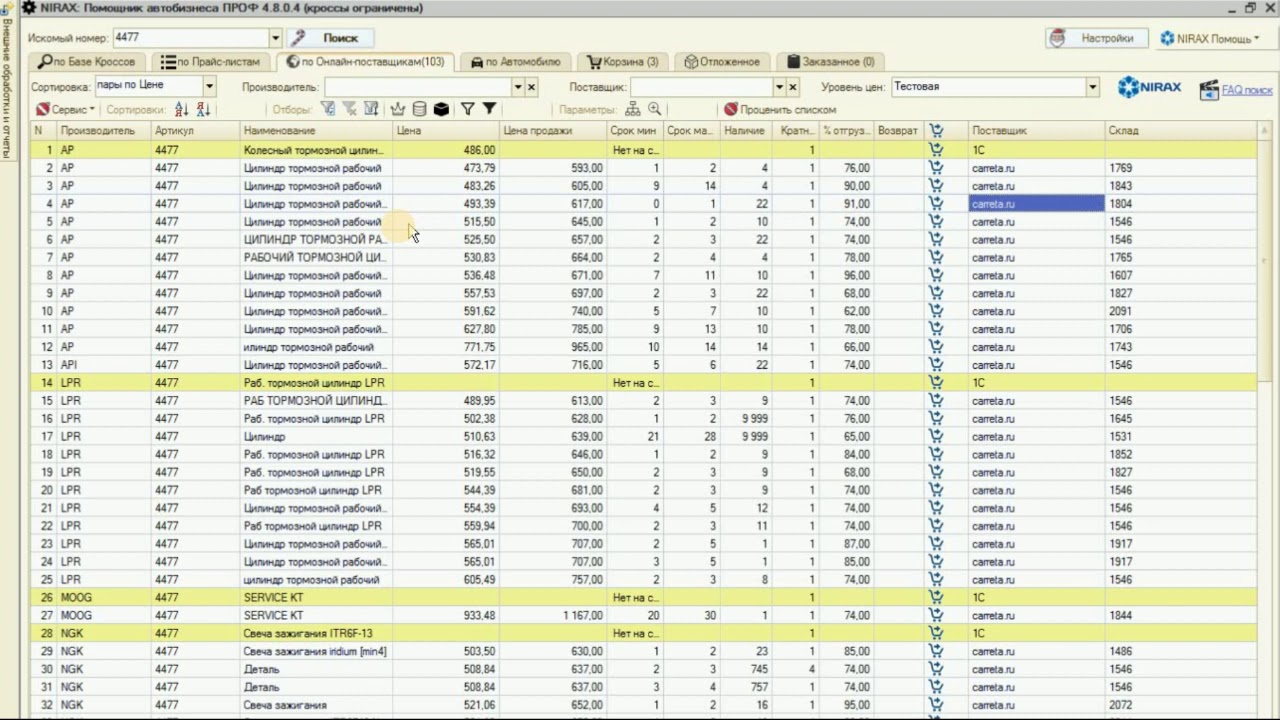Click the price cell 771,75 in row 12
Screen dimensions: 1280x720
pyautogui.click(x=446, y=347)
